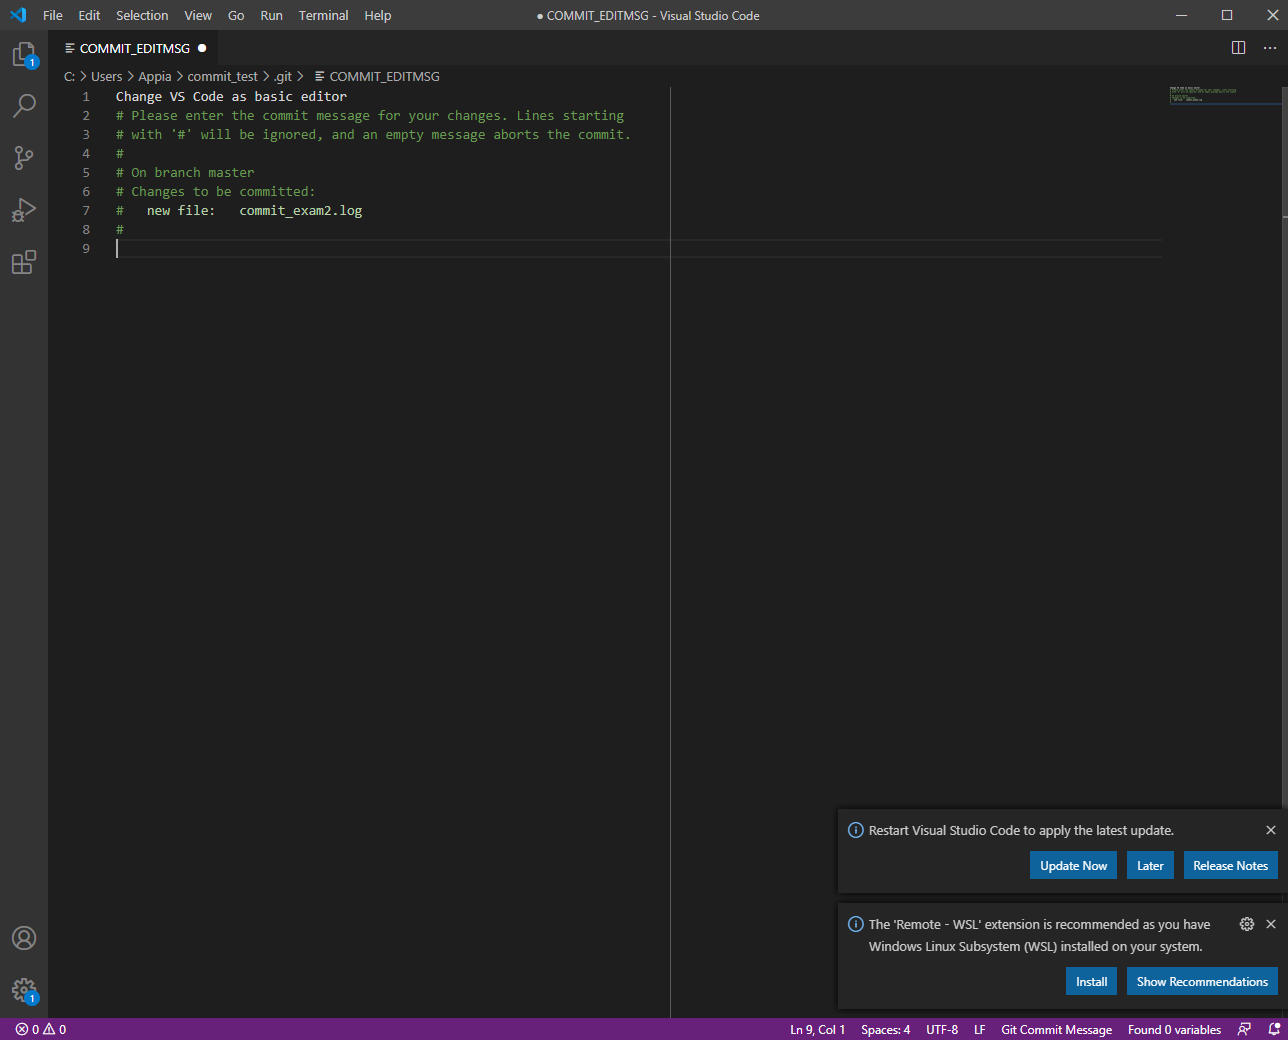Viewport: 1288px width, 1040px height.
Task: Change indentation via Spaces: 4
Action: click(x=885, y=1029)
